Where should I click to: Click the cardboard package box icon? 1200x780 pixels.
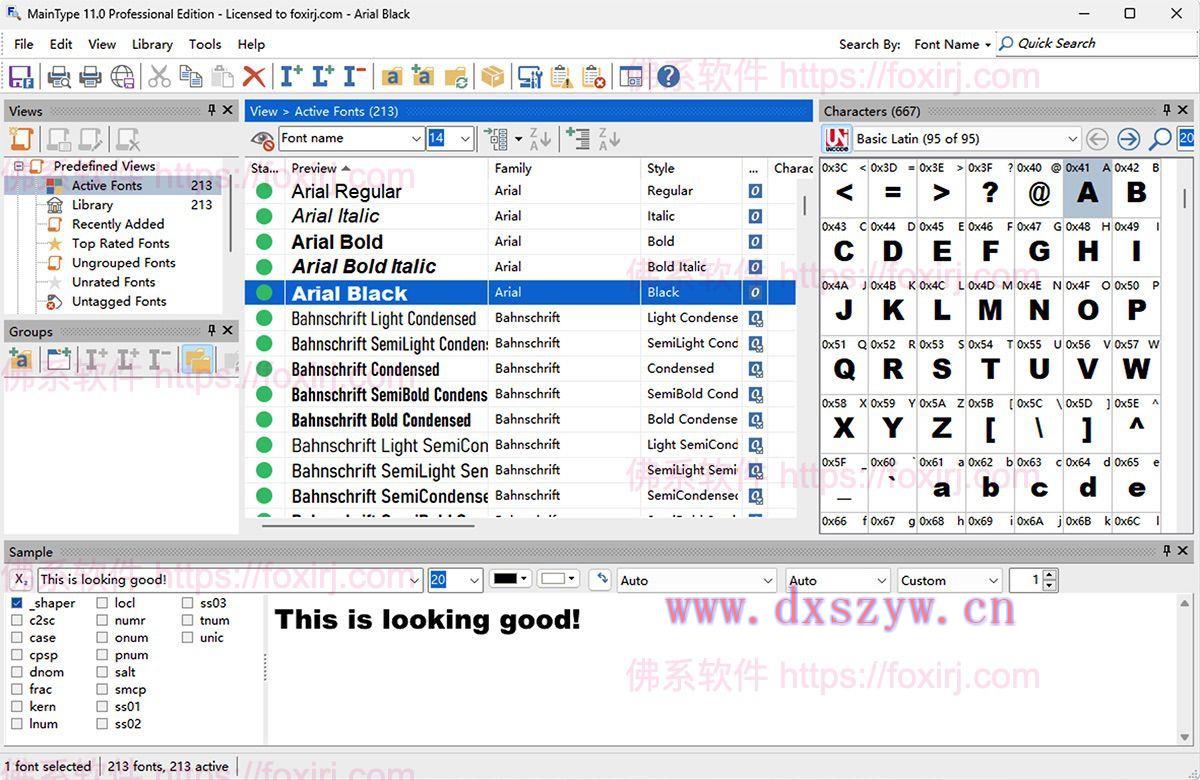coord(492,76)
